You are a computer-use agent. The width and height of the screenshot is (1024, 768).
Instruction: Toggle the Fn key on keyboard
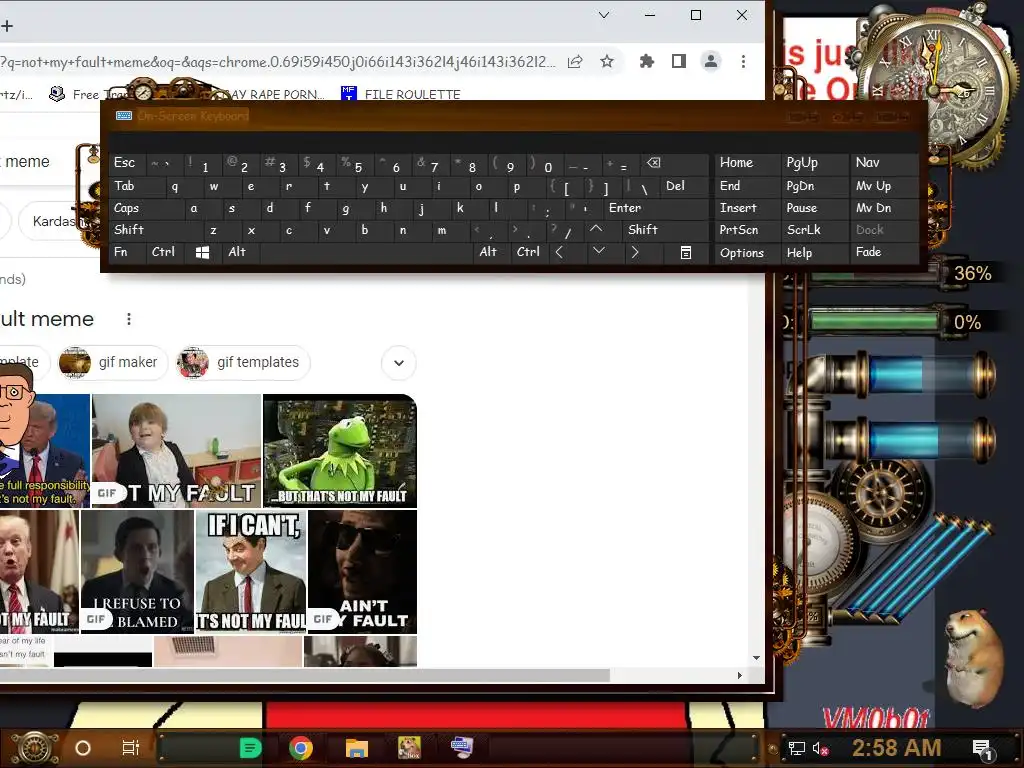[x=127, y=252]
